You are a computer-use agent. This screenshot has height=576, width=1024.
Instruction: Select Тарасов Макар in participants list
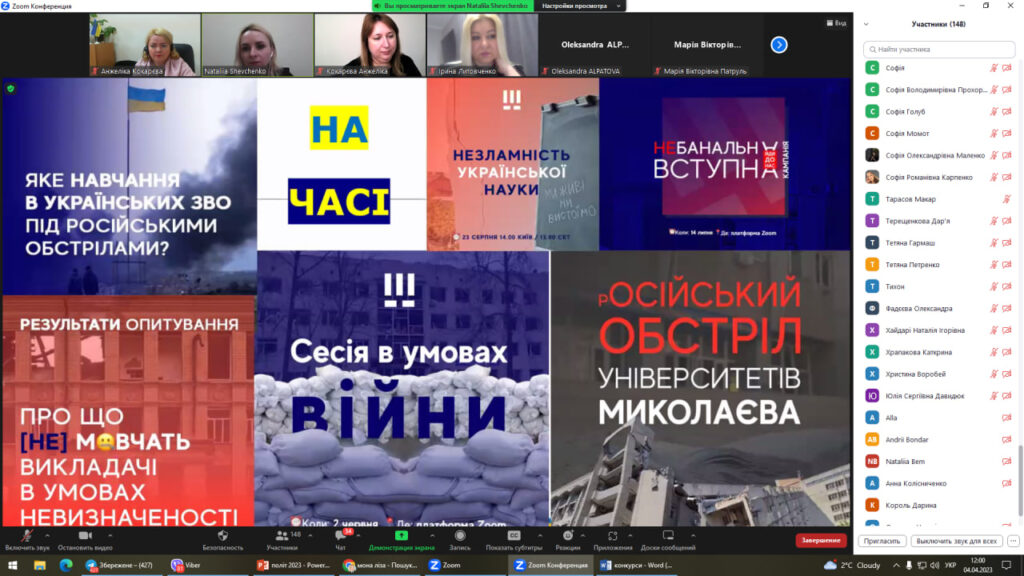coord(910,199)
